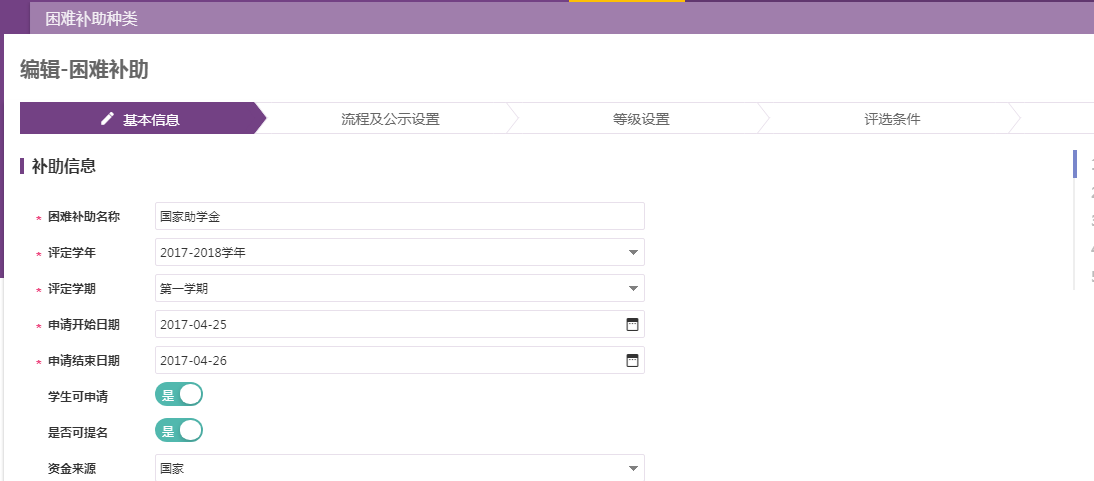Go to the 流程及公示设置 step
This screenshot has height=481, width=1094.
pos(390,119)
